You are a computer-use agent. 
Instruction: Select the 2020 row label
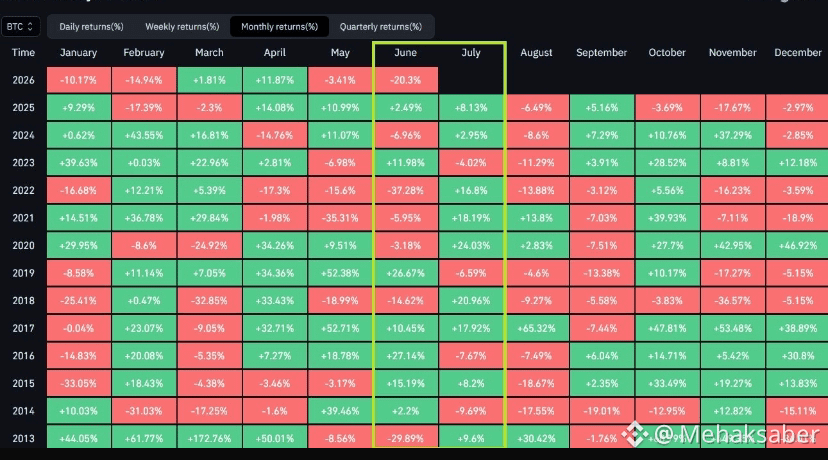pyautogui.click(x=23, y=246)
